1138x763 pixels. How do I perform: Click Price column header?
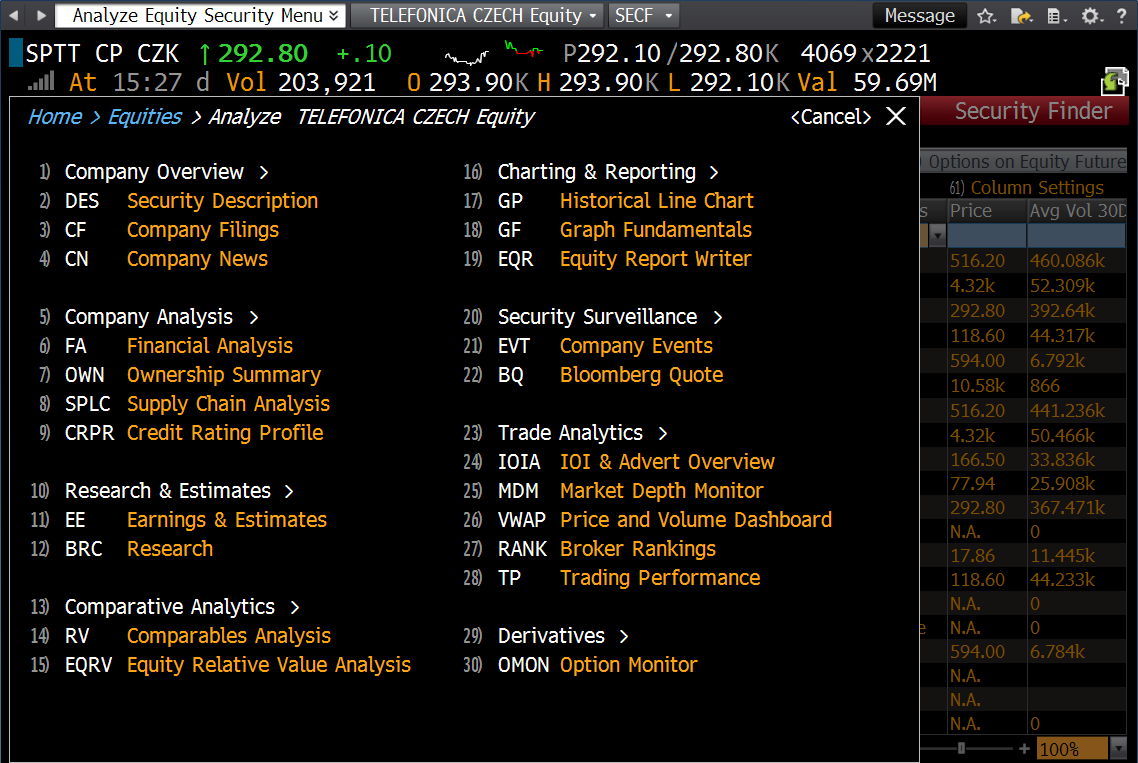coord(987,211)
